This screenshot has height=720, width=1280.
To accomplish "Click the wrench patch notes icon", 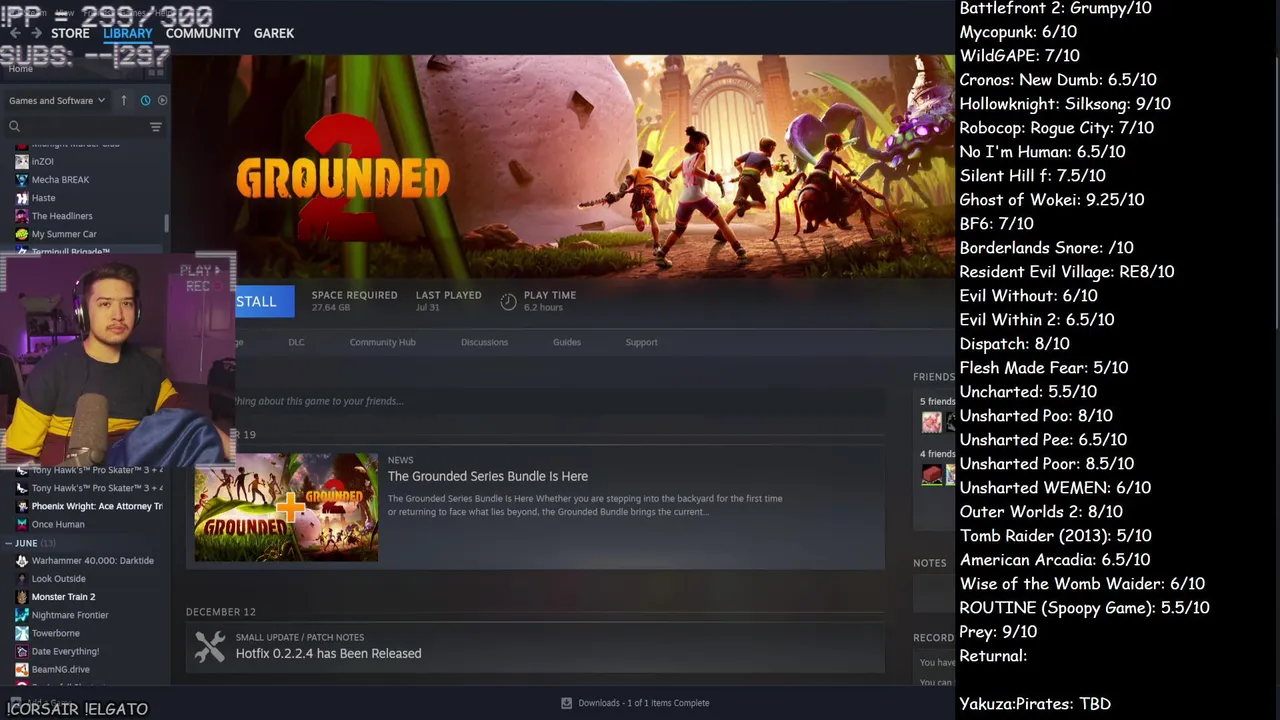I will (209, 646).
